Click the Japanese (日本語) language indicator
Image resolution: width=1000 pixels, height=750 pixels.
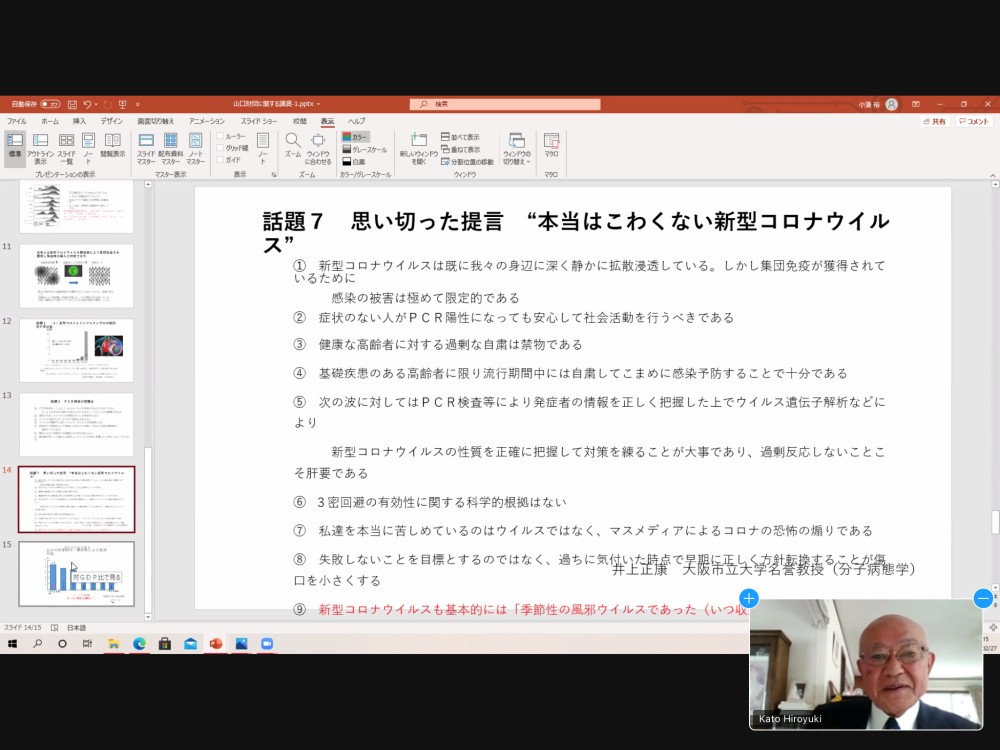click(77, 628)
